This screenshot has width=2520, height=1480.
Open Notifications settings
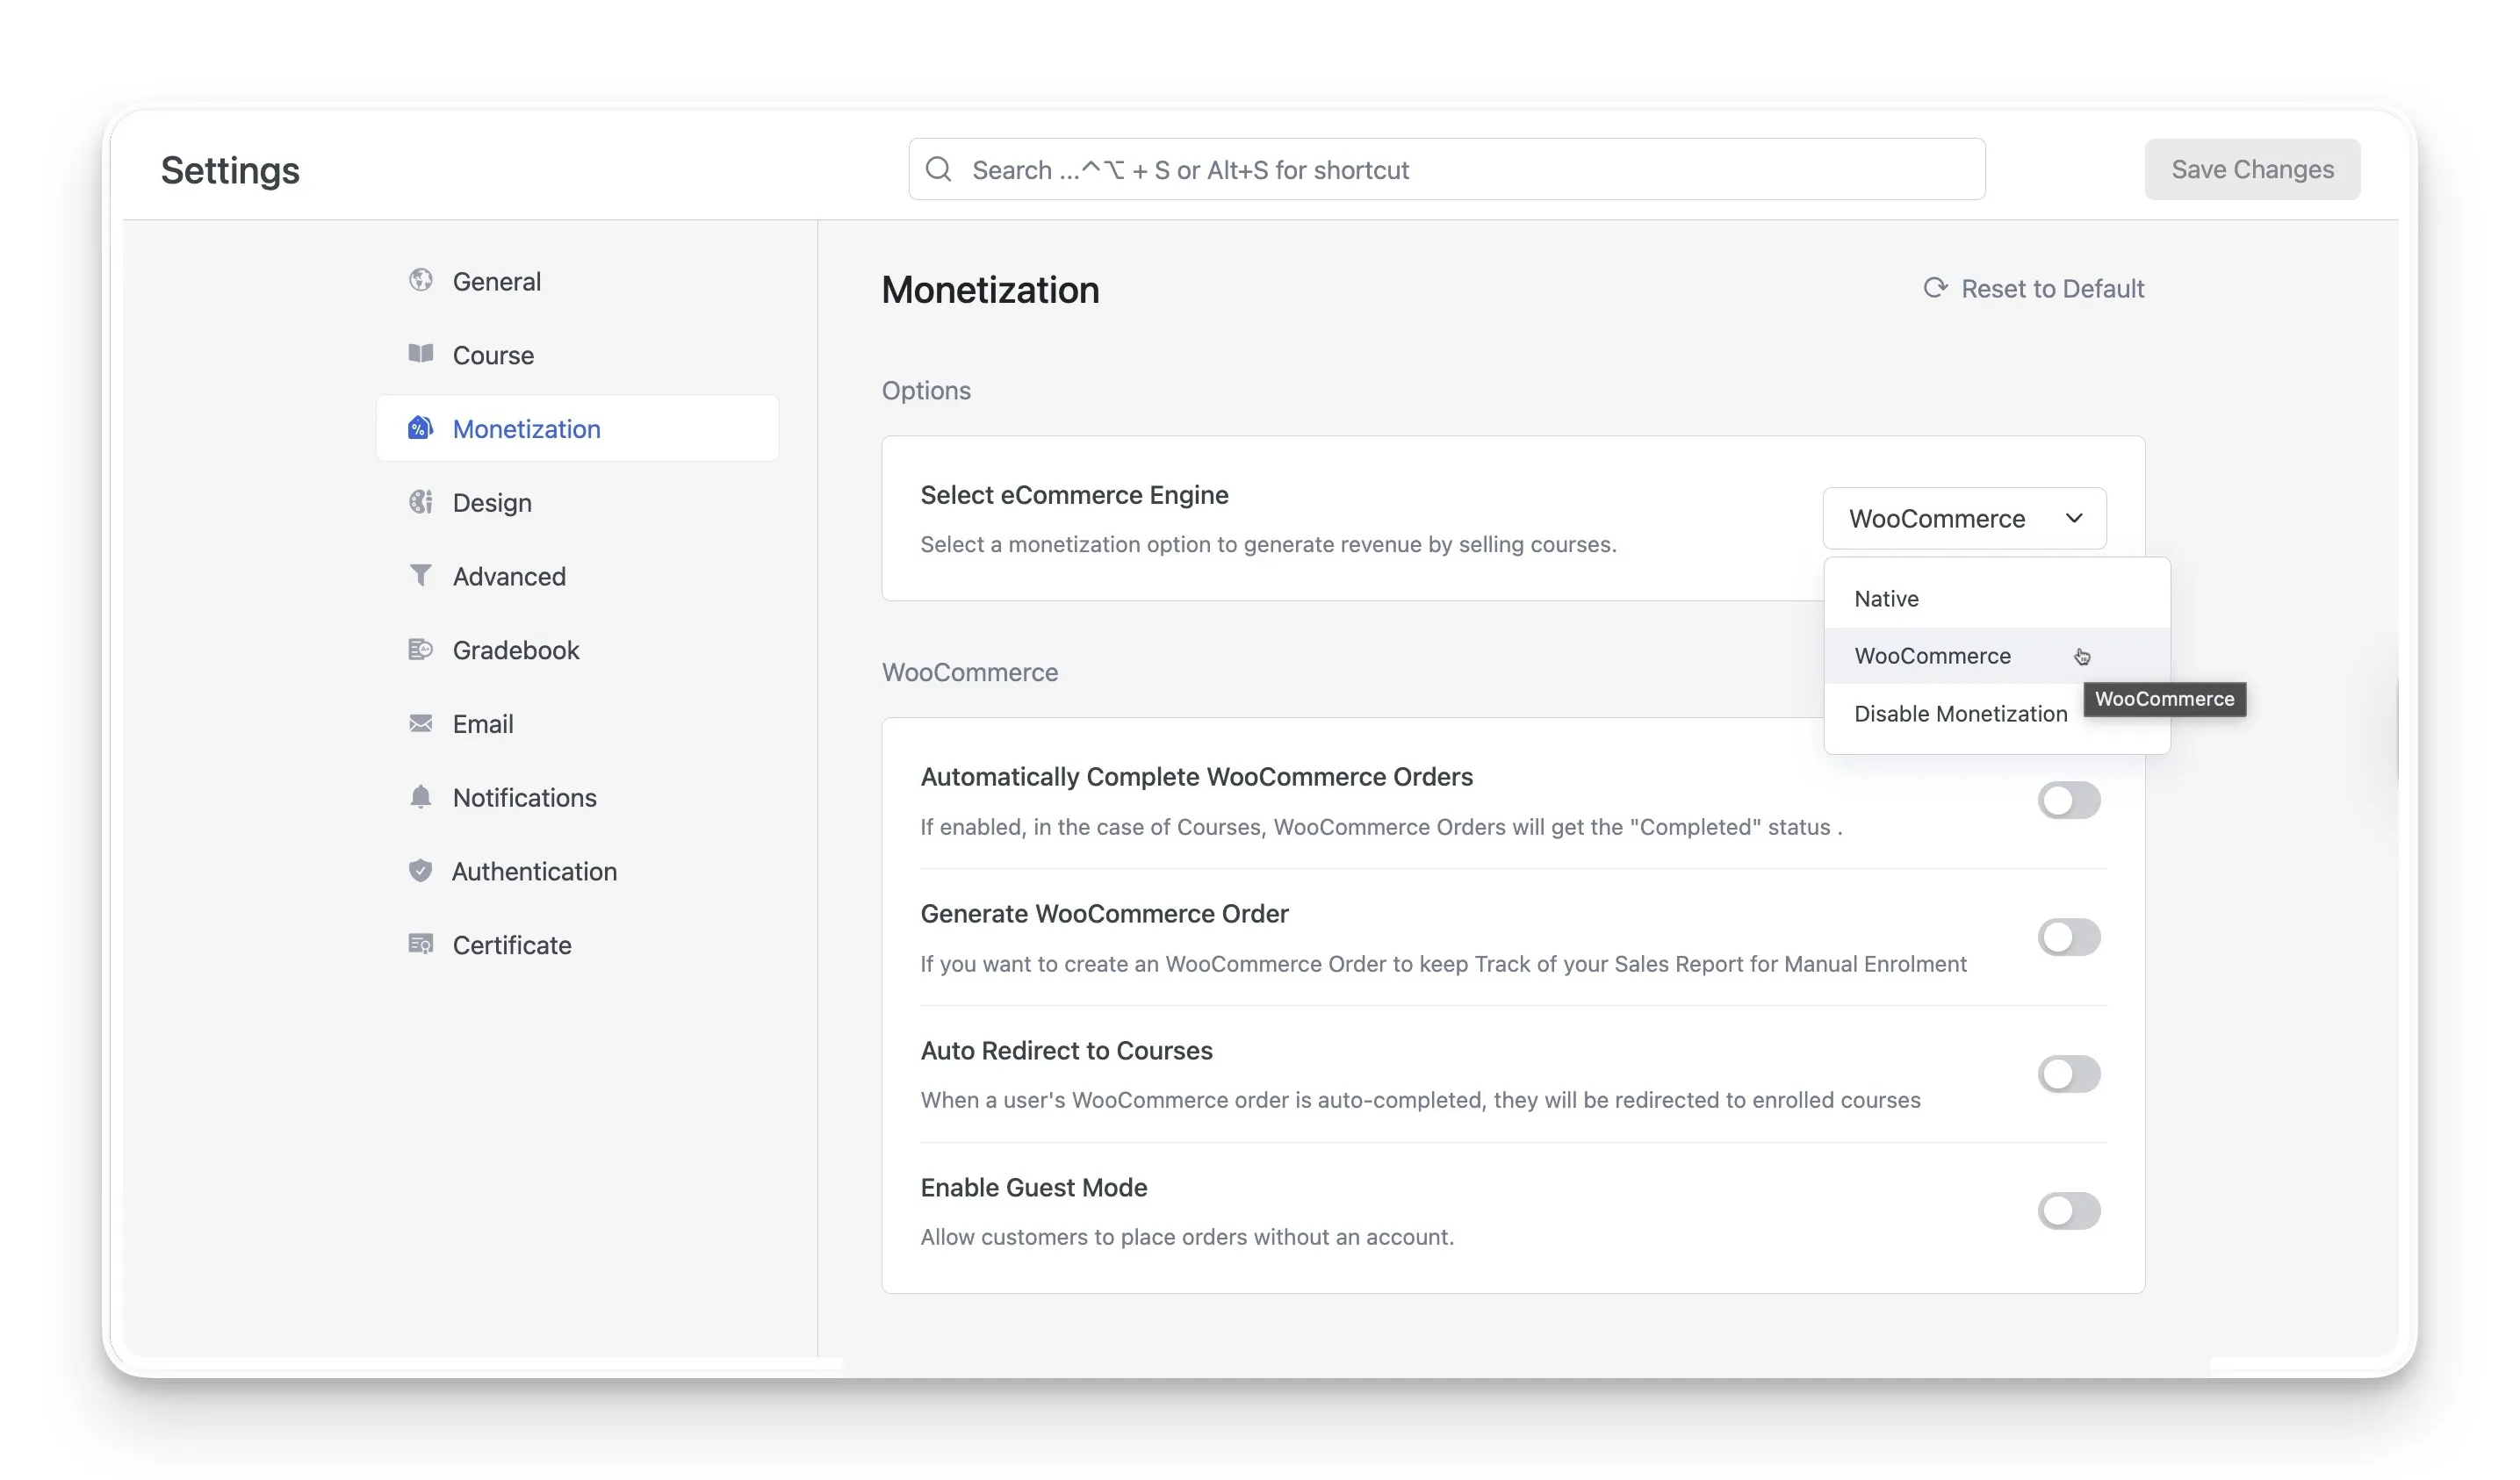point(577,797)
